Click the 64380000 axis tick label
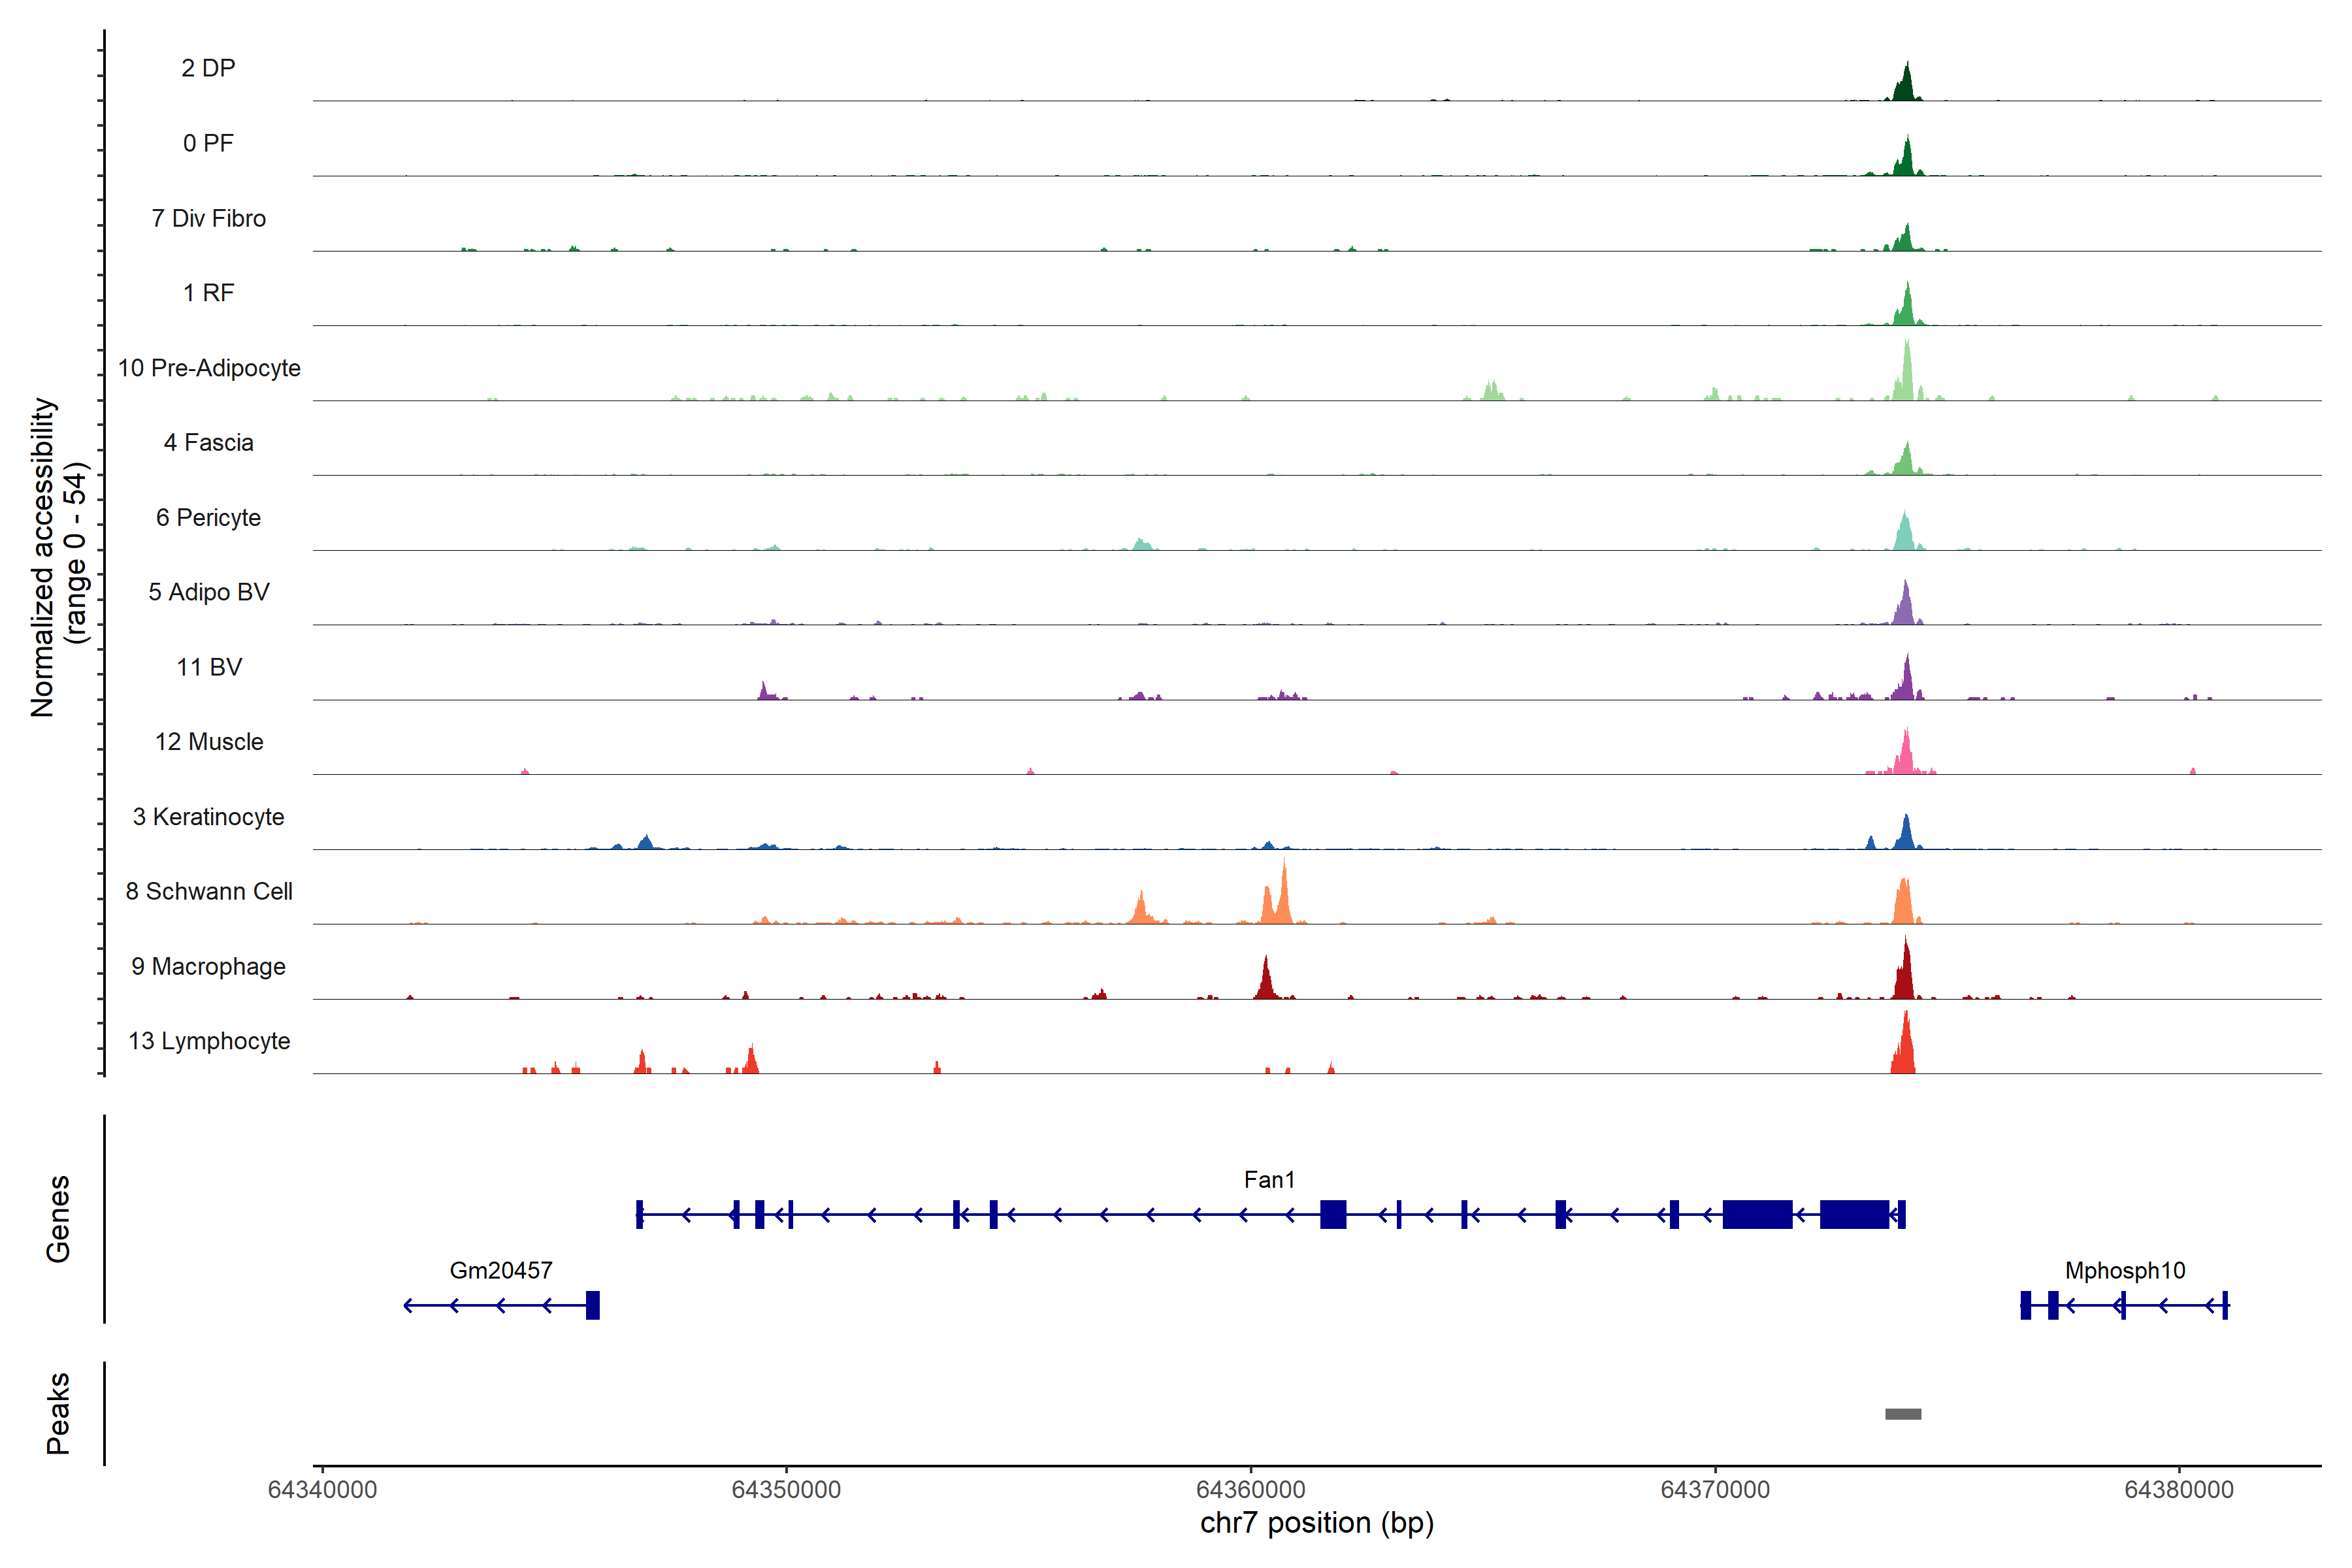This screenshot has width=2352, height=1568. coord(2179,1490)
